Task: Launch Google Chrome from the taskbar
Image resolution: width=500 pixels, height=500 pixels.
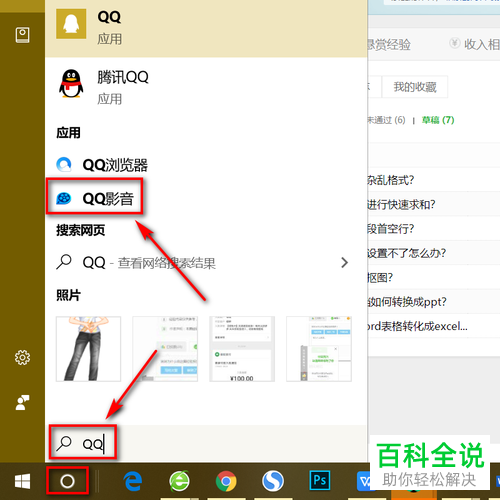Action: 226,481
